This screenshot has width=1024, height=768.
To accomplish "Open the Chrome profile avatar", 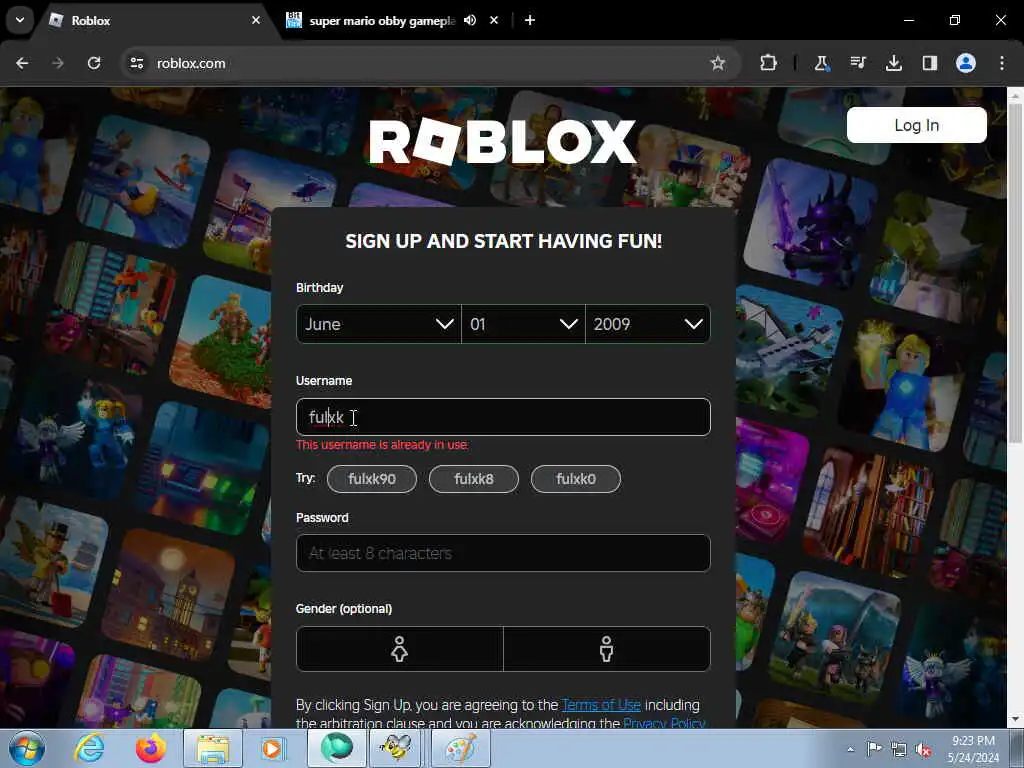I will [966, 63].
